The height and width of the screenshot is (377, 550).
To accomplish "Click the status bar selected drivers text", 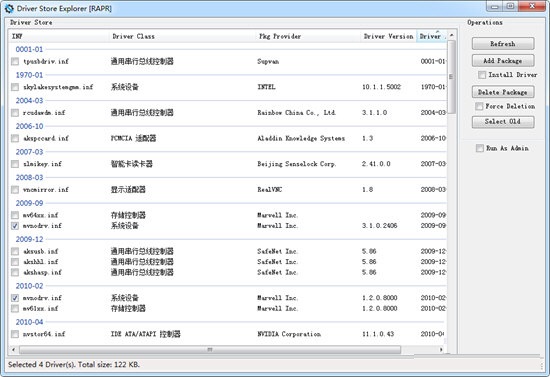I will click(x=74, y=365).
